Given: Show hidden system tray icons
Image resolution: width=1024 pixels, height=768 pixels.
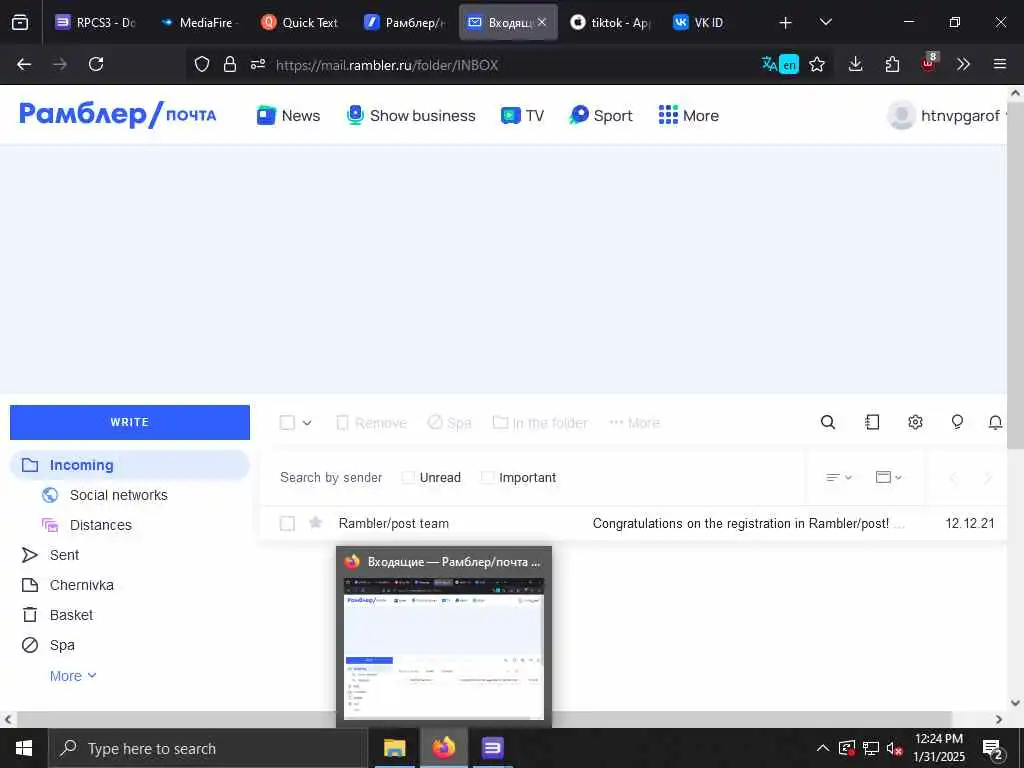Looking at the screenshot, I should tap(823, 748).
